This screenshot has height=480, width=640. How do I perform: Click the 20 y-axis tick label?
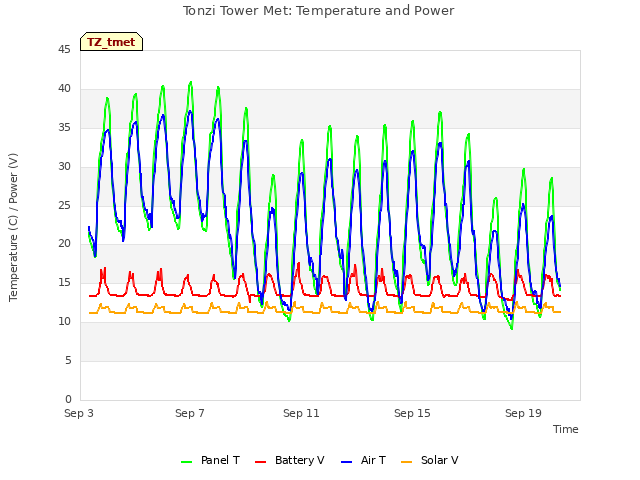tap(64, 243)
